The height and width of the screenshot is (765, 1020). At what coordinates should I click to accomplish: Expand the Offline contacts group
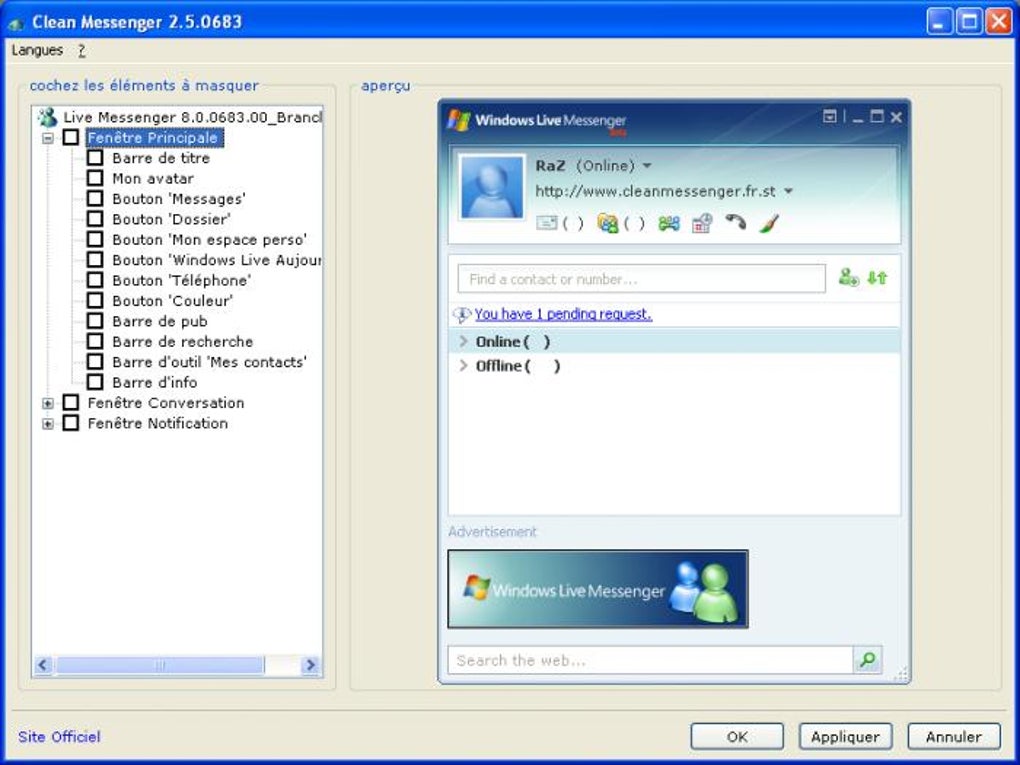[463, 365]
